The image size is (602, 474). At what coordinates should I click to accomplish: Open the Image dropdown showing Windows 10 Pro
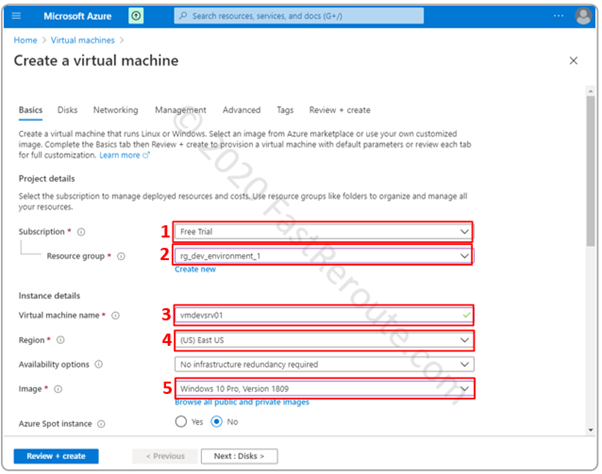(324, 389)
